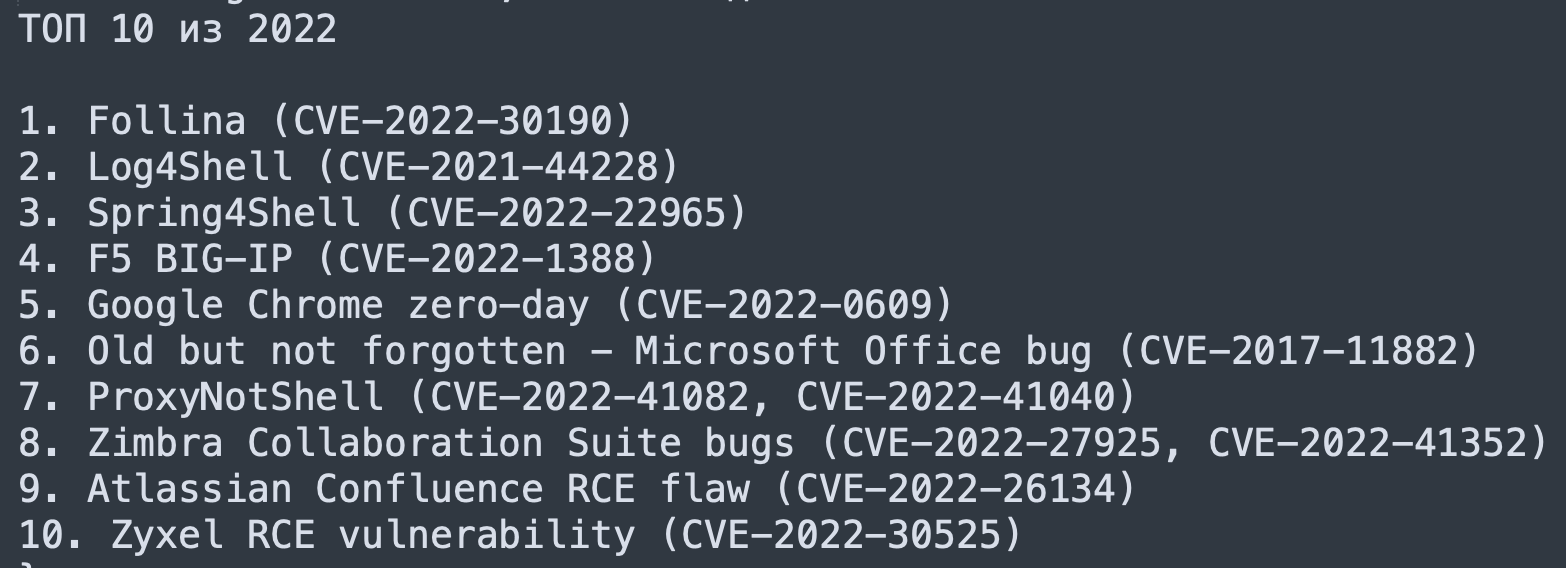Click the CVE-2017-11882 identifier

pos(1297,351)
